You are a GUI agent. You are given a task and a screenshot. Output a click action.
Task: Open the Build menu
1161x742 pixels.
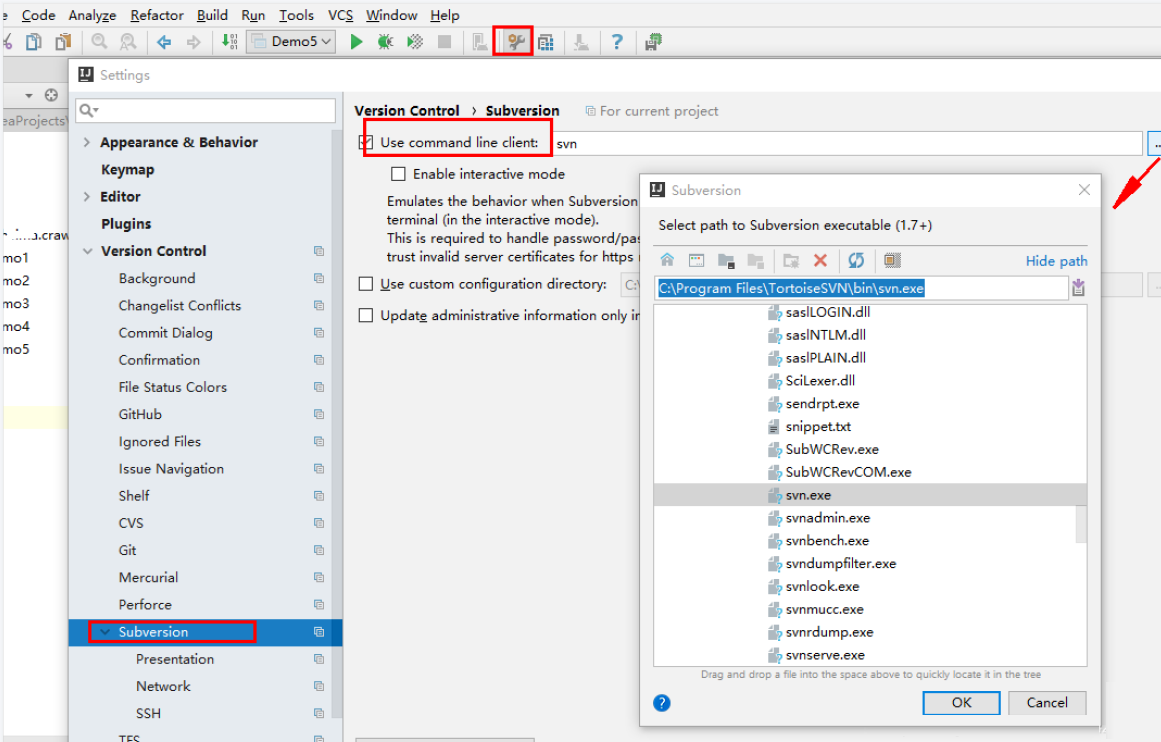[213, 15]
